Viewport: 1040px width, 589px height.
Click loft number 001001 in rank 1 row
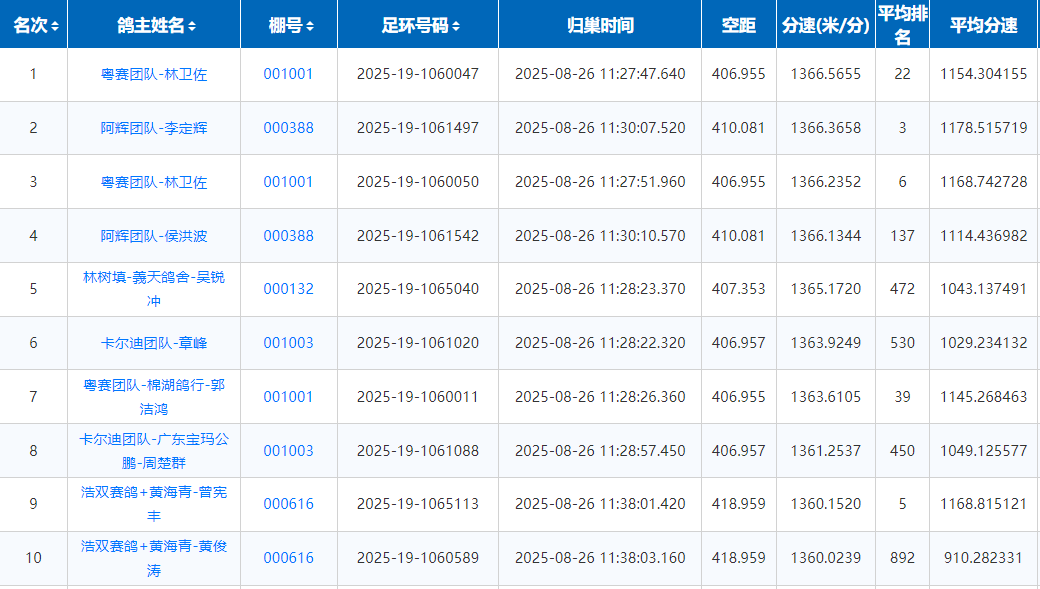[288, 74]
